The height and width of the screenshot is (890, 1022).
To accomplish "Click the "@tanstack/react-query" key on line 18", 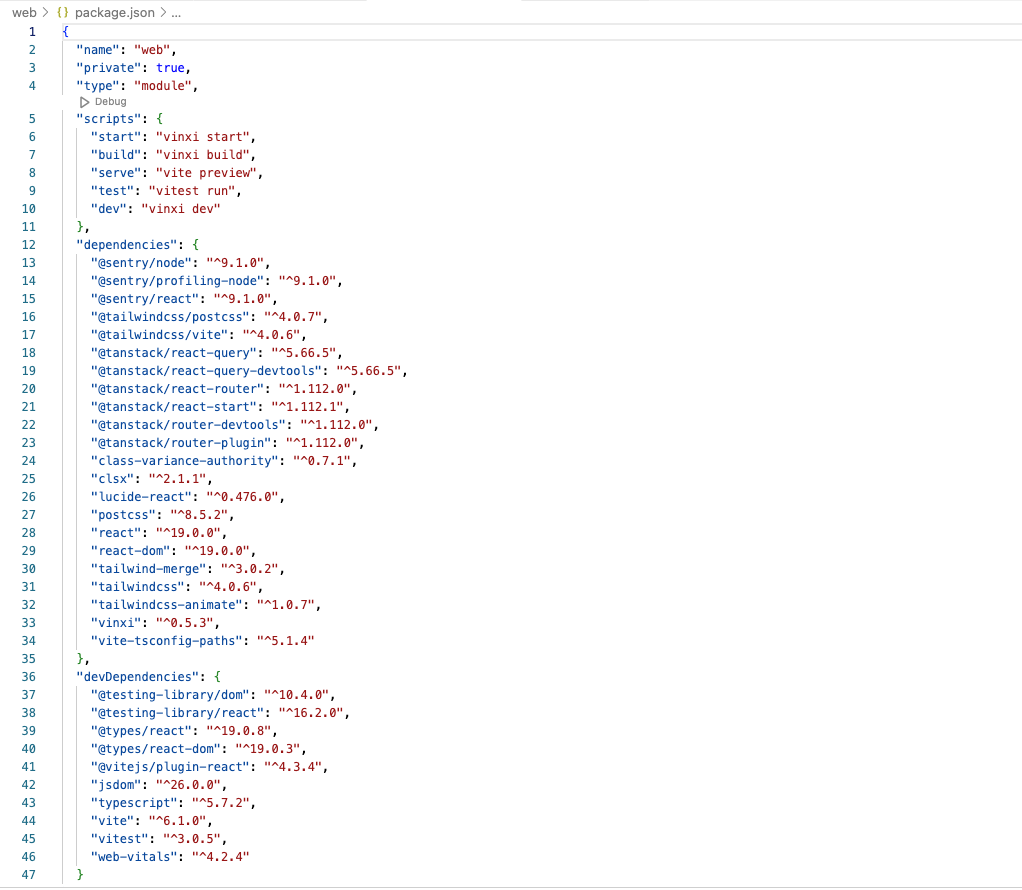I will click(174, 353).
